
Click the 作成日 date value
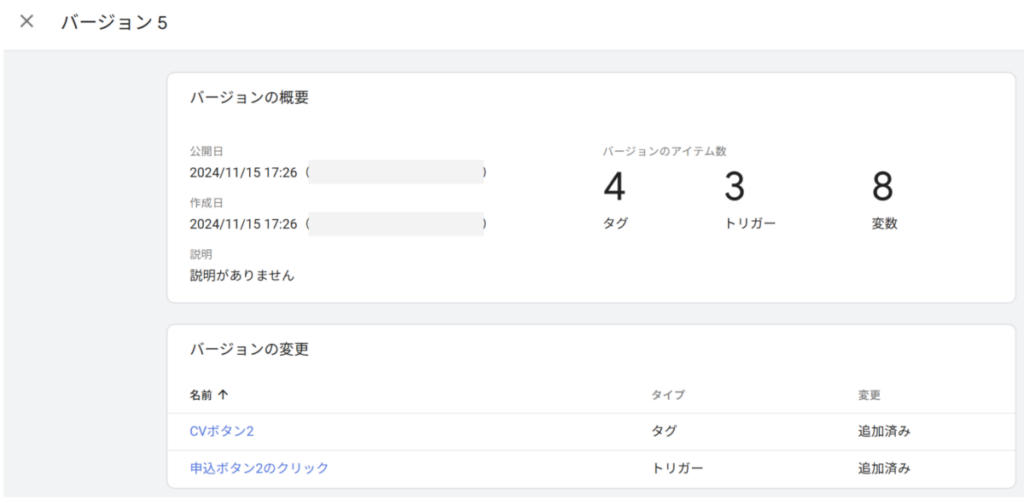[x=243, y=224]
